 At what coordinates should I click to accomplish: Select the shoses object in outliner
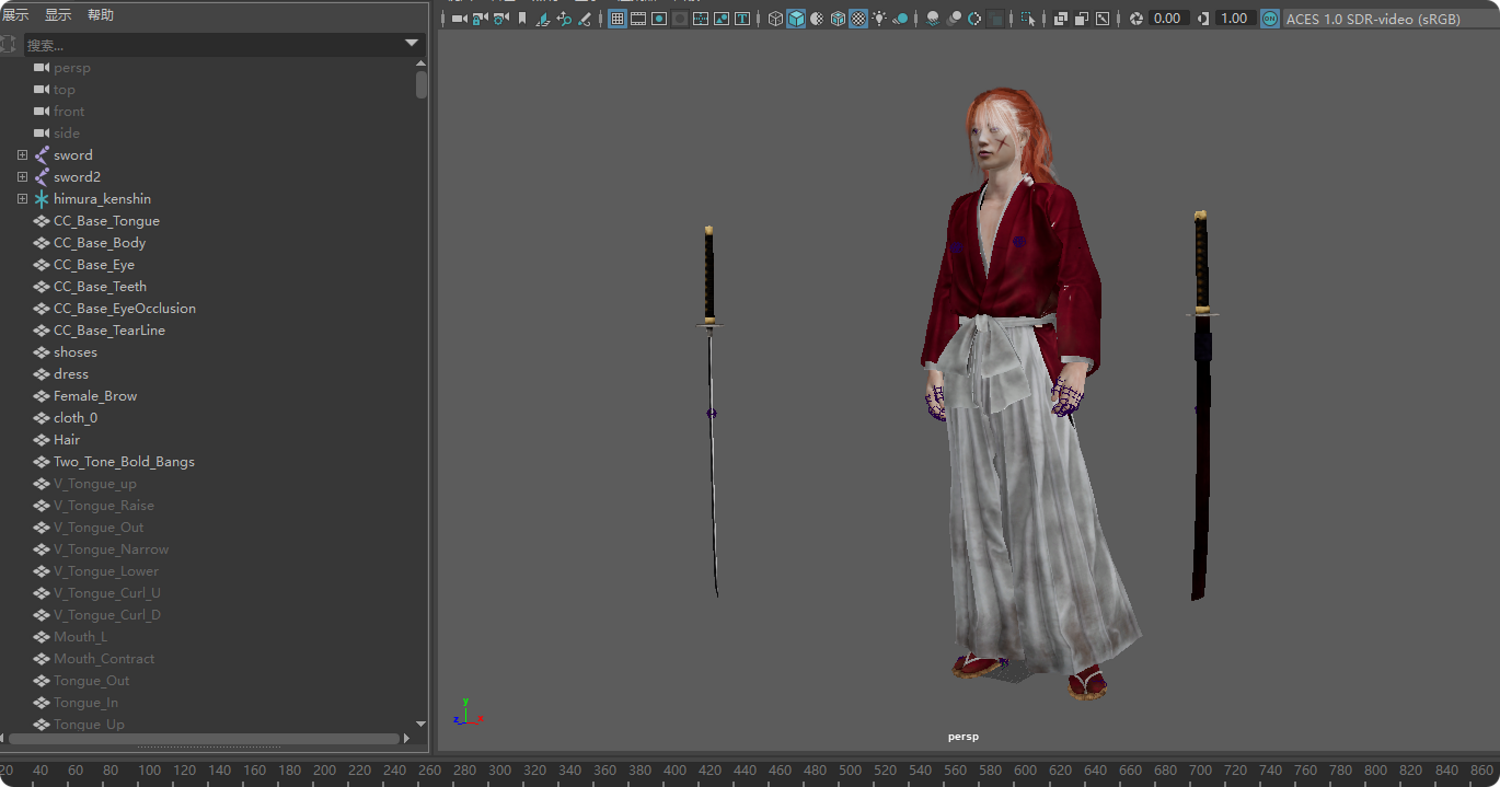pos(75,352)
